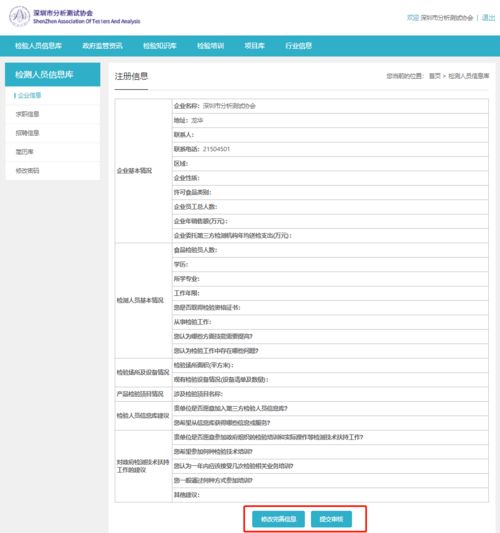Viewport: 500px width, 533px height.
Task: Select 项目库 in top navigation
Action: [254, 46]
